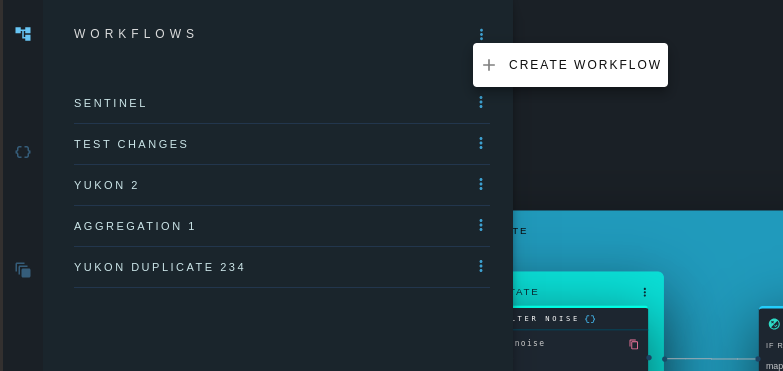
Task: Select the Aggregation 1 workflow
Action: pos(282,226)
